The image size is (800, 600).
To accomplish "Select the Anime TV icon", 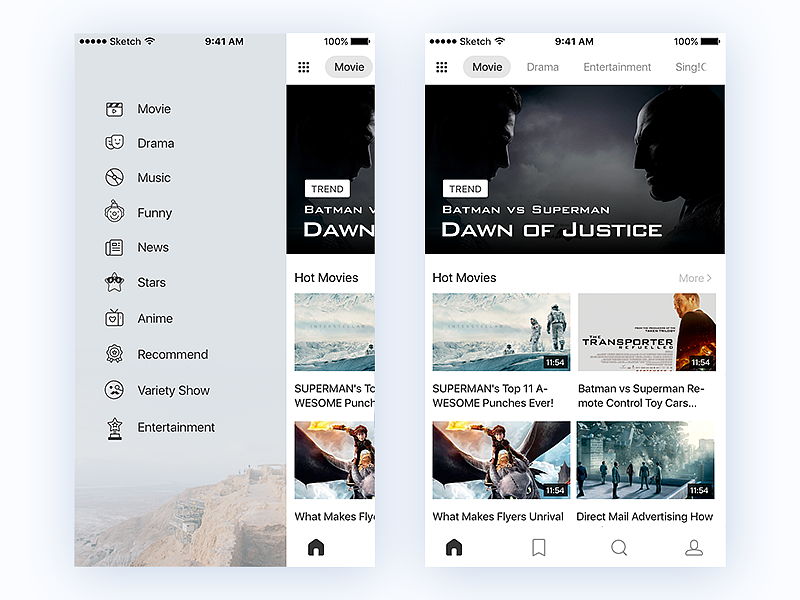I will click(x=114, y=318).
